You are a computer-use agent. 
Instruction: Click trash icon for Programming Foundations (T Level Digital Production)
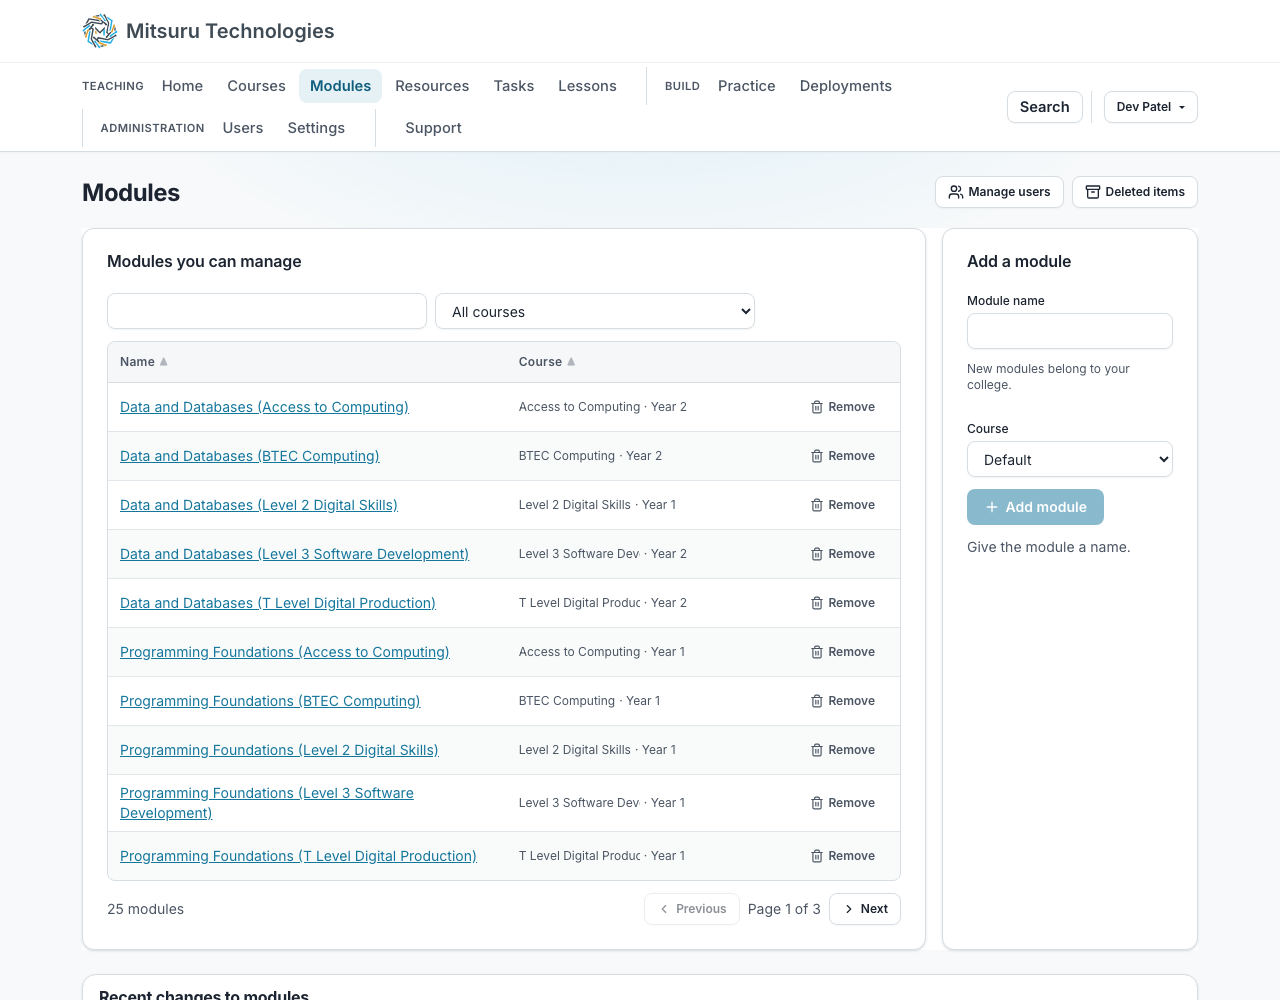(x=817, y=856)
